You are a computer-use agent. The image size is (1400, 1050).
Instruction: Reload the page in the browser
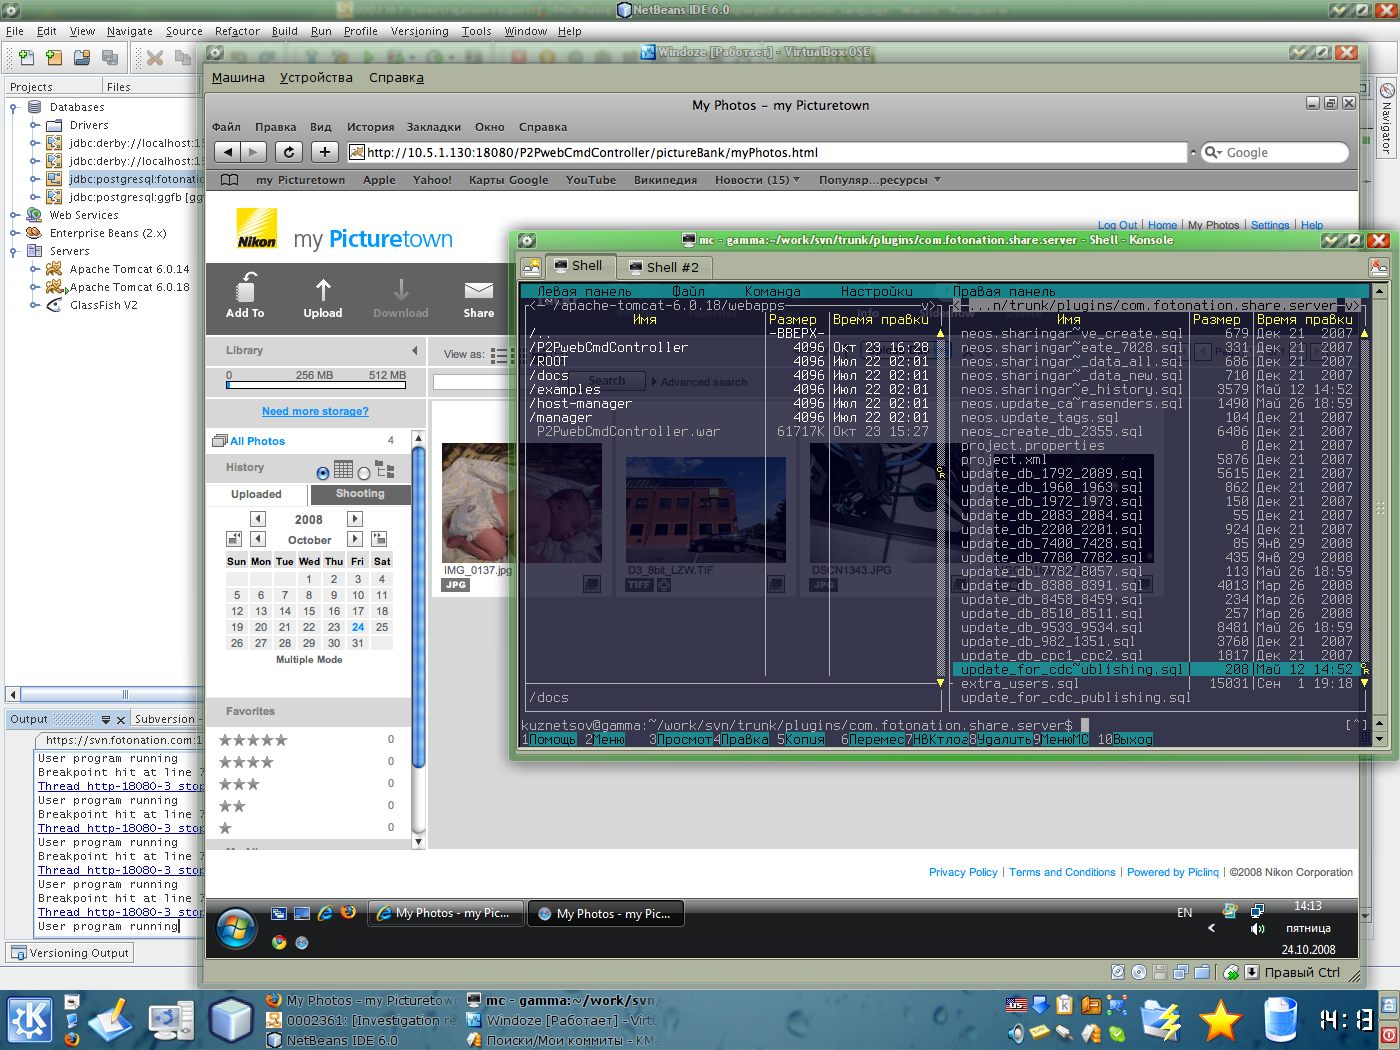[x=289, y=152]
